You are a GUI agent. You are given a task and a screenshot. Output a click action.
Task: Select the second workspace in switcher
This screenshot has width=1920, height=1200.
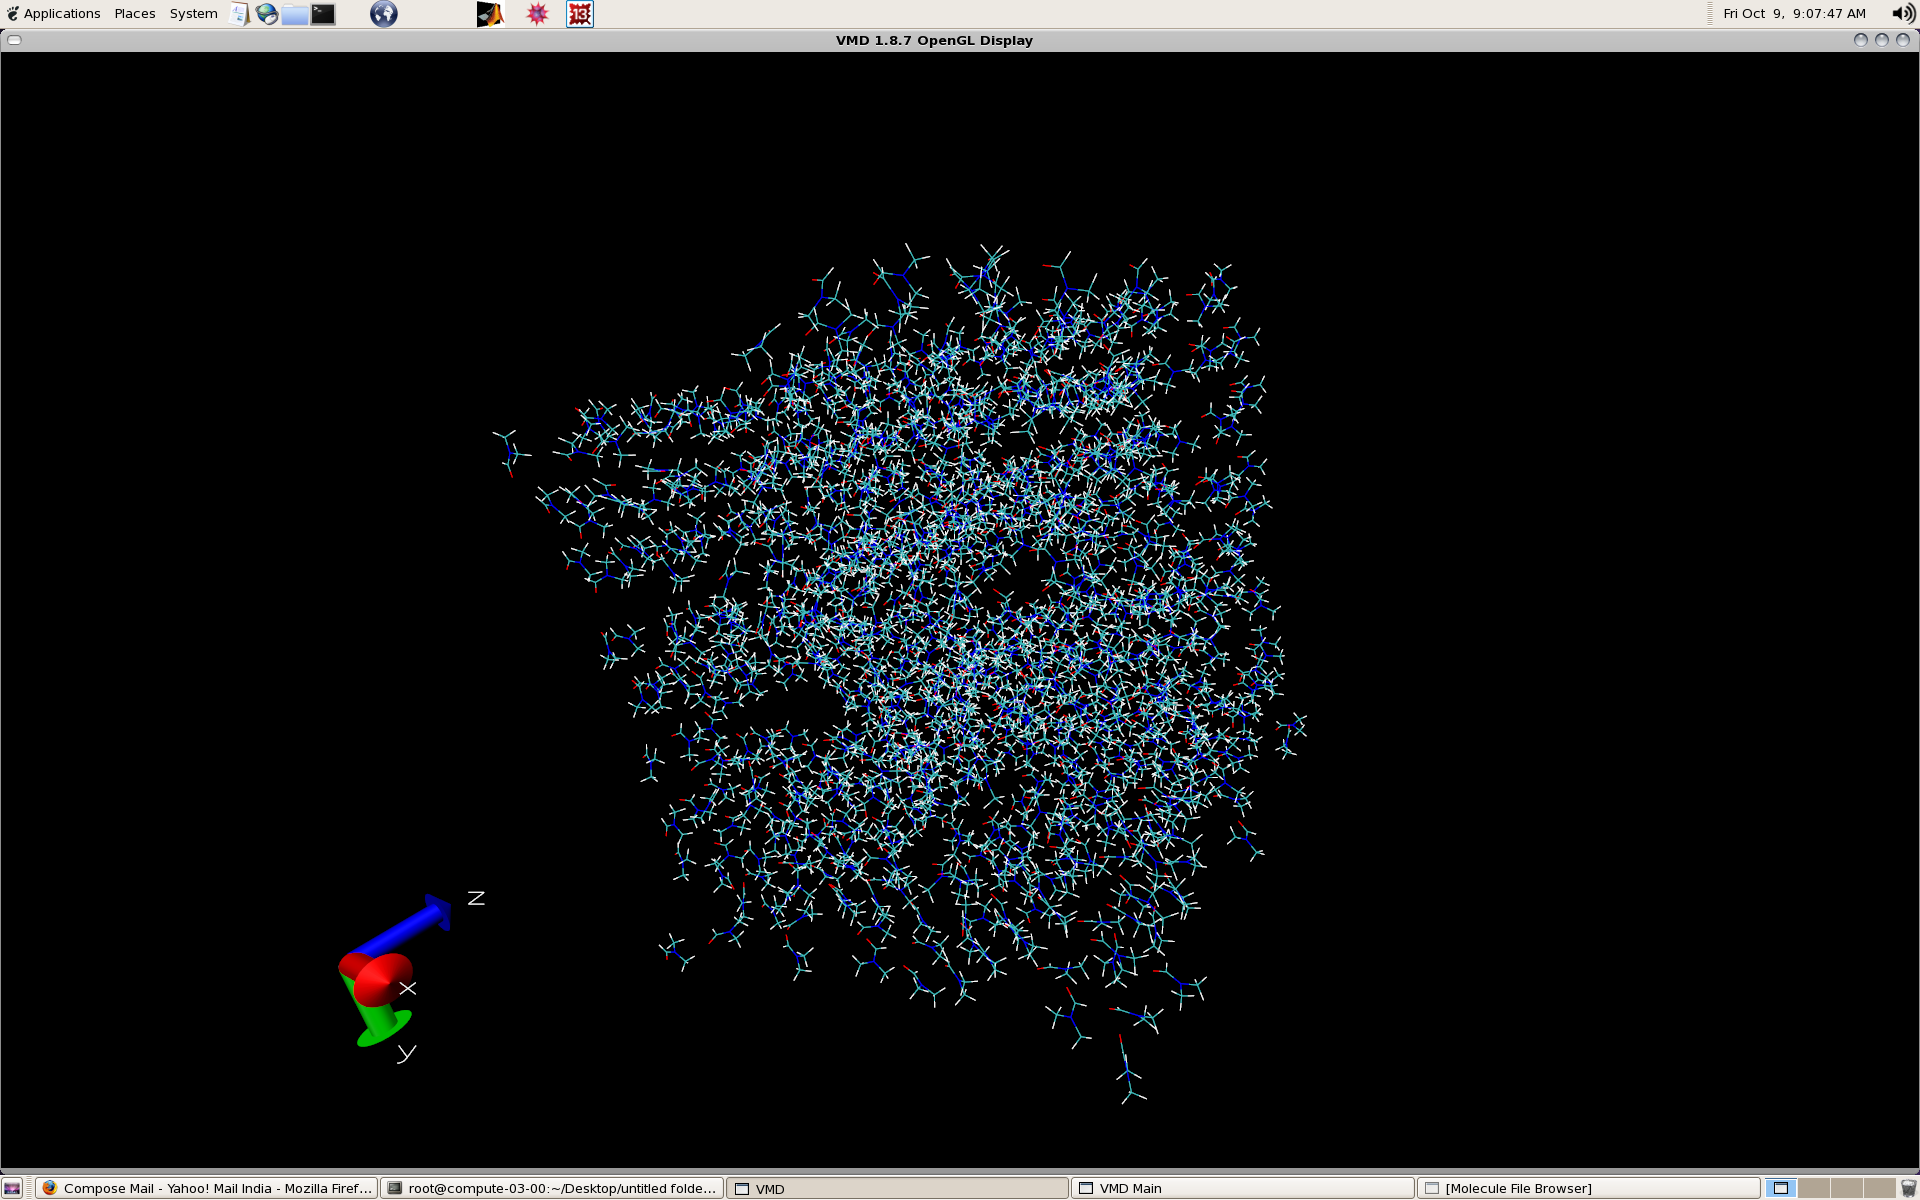[1813, 1188]
